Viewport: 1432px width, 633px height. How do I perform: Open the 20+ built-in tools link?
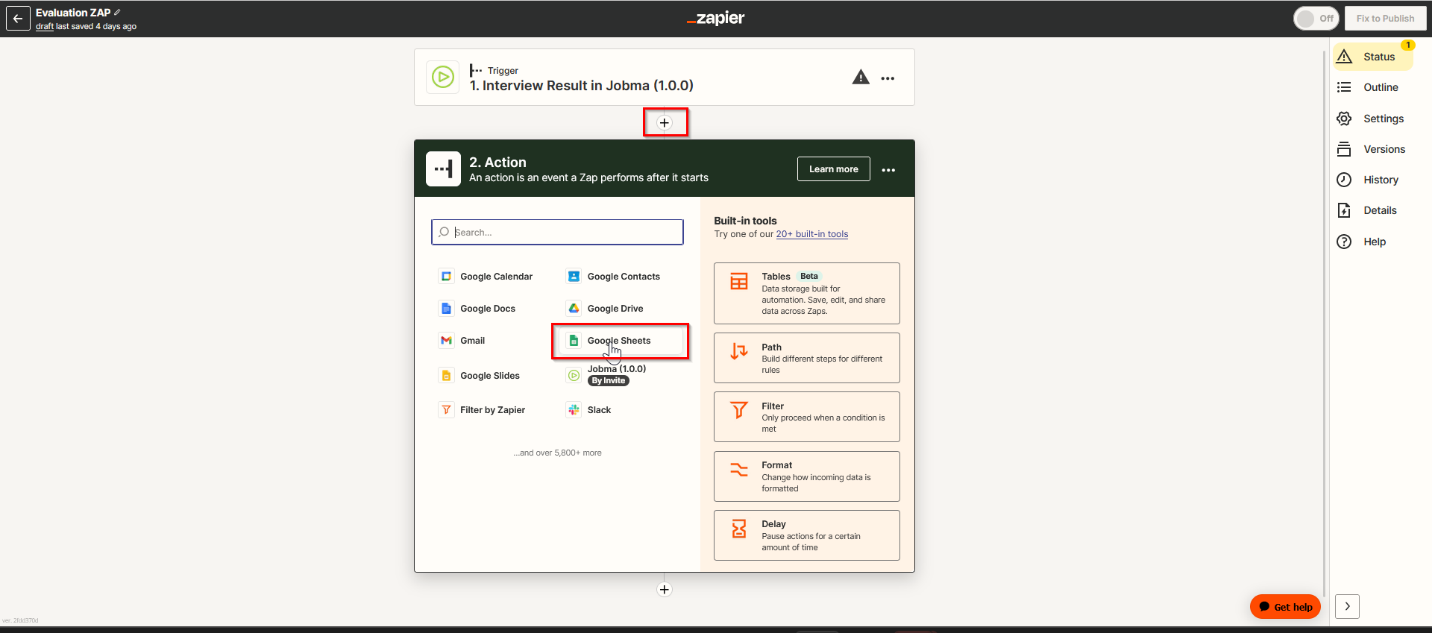[x=812, y=234]
